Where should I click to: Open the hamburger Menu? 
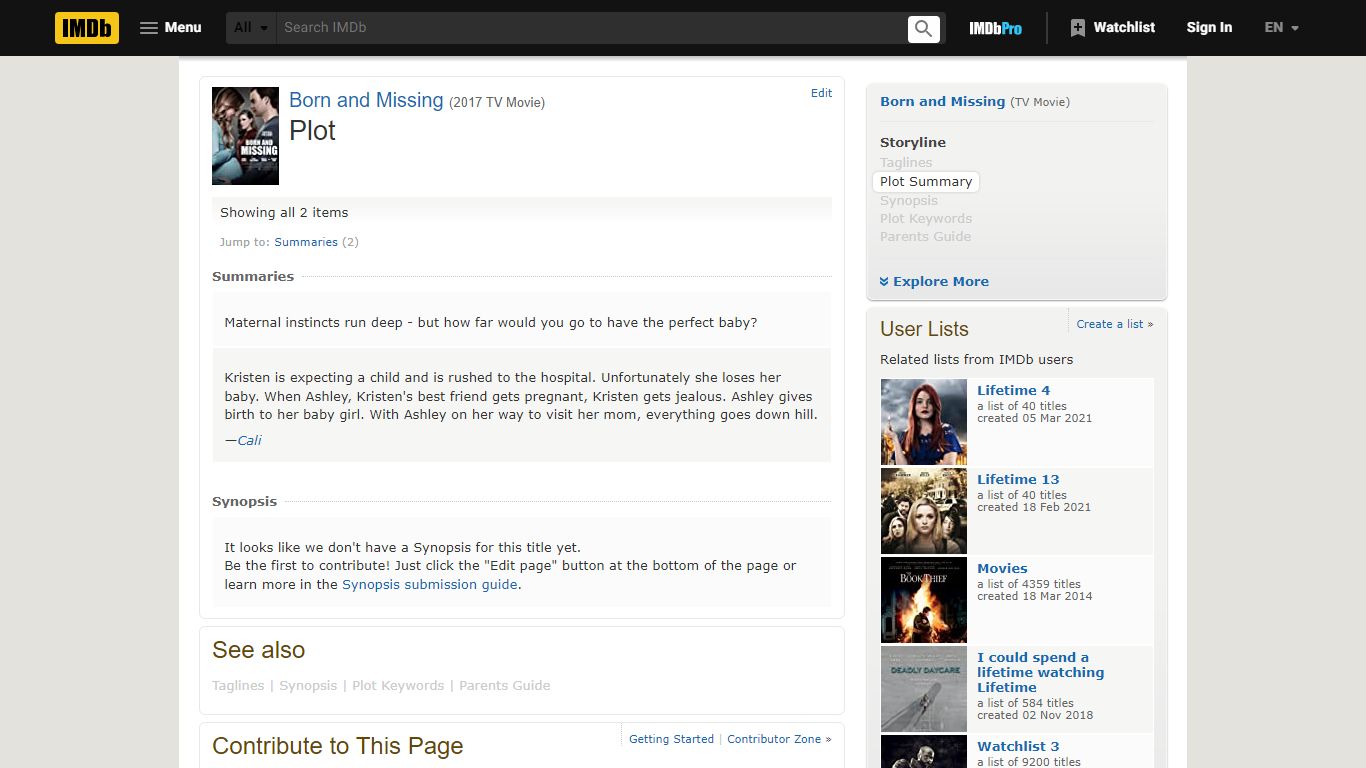click(171, 28)
